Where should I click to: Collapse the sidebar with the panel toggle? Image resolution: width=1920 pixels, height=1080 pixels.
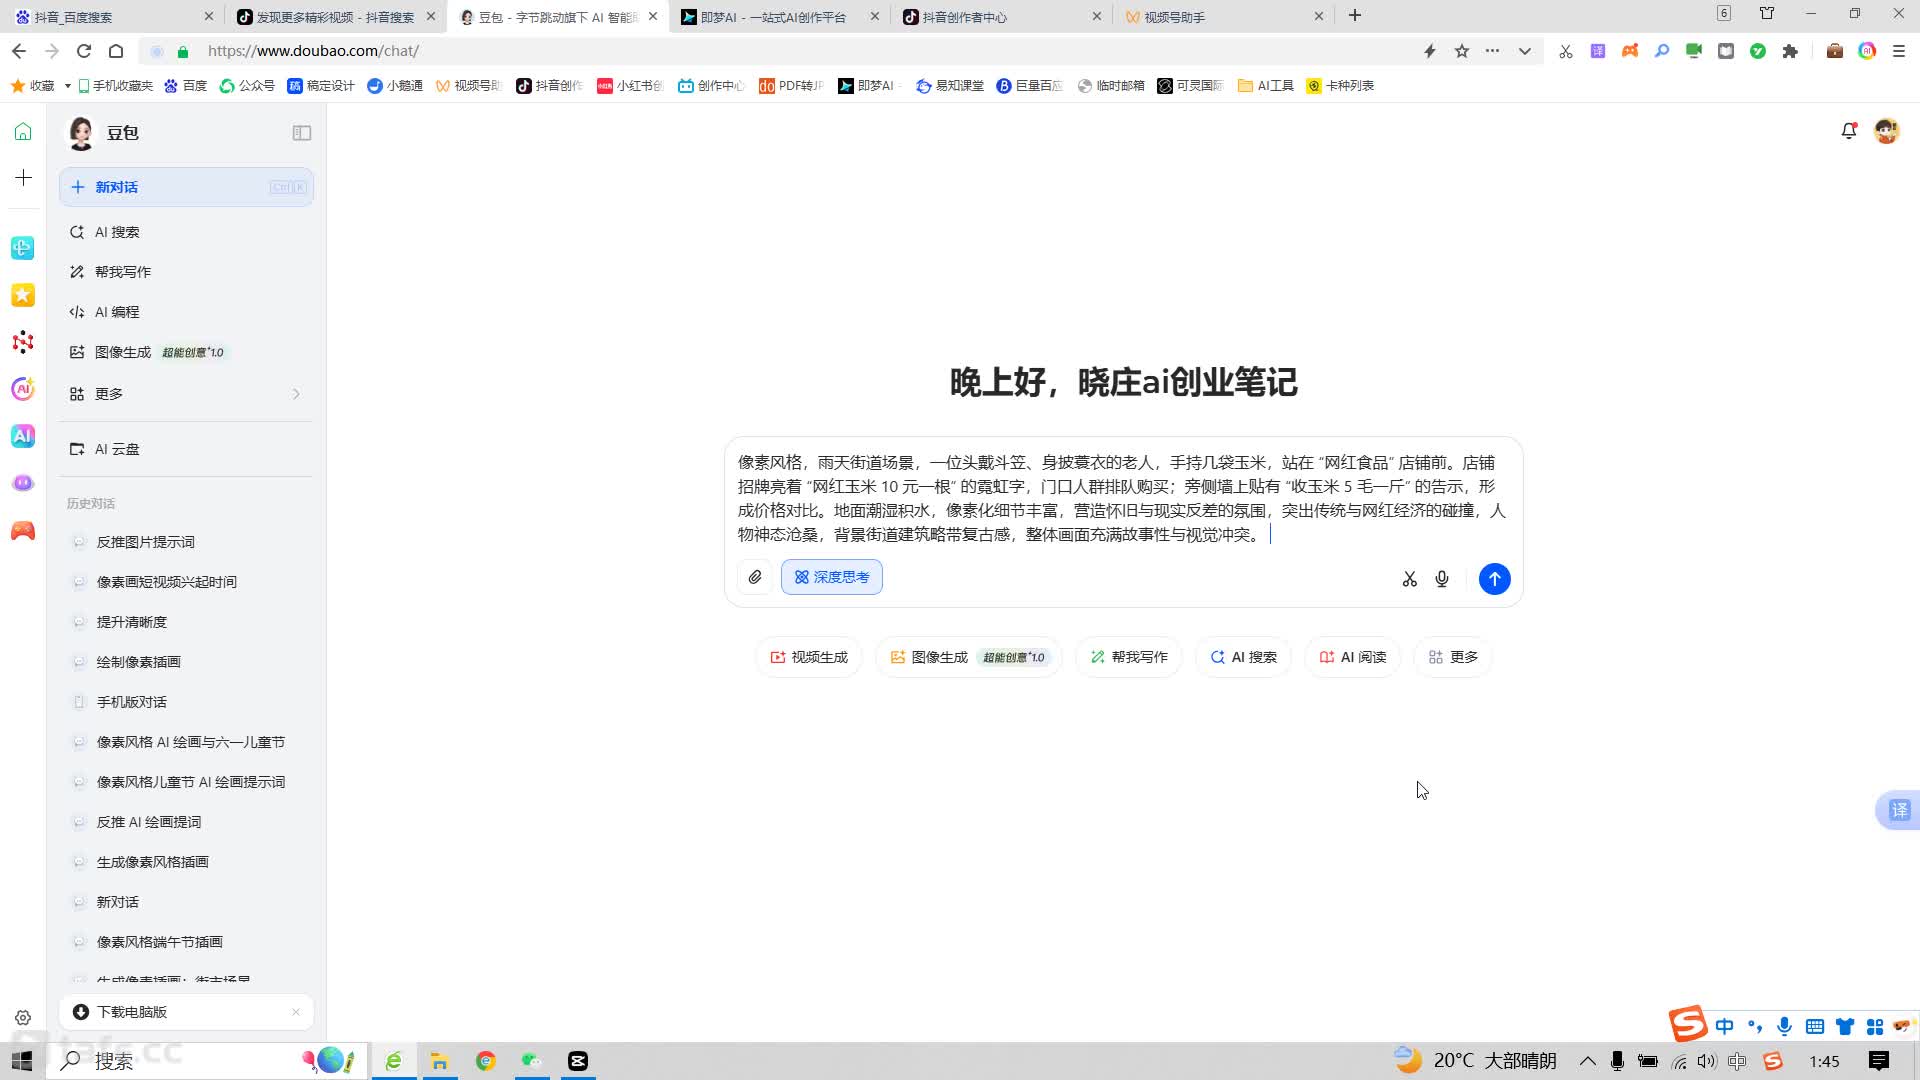302,133
